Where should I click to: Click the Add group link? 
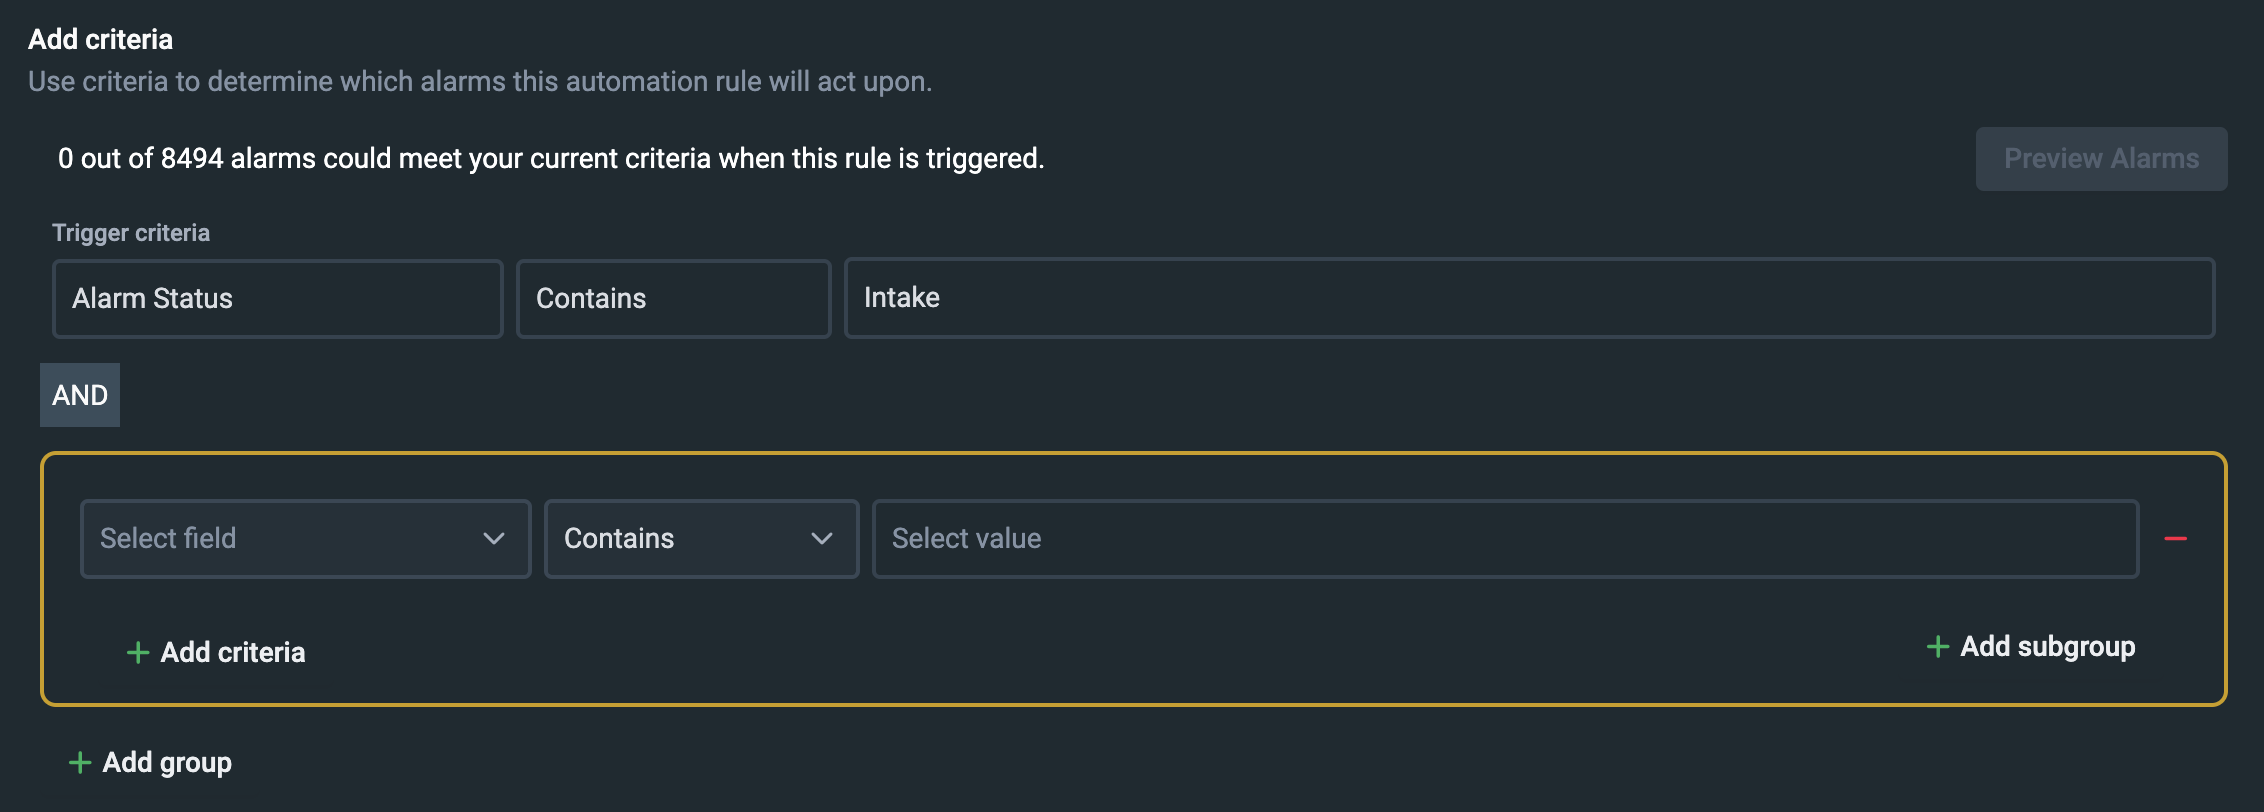165,762
